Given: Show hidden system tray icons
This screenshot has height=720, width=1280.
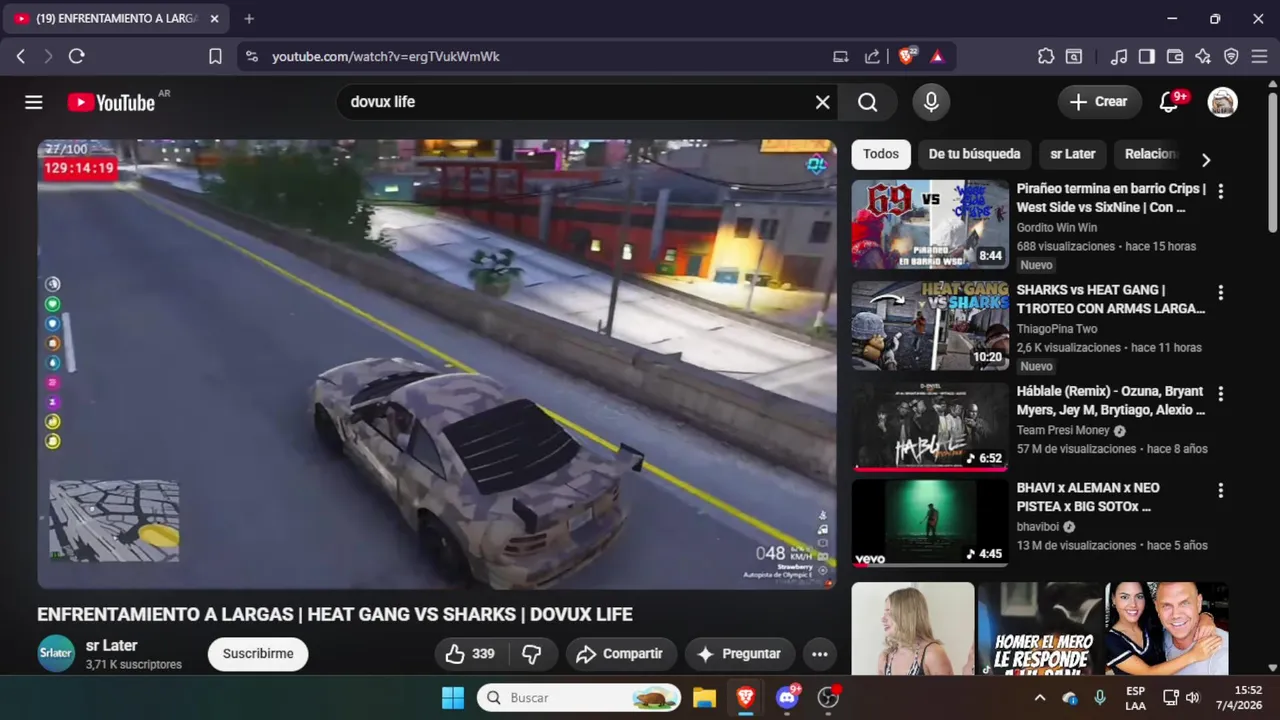Looking at the screenshot, I should tap(1040, 698).
